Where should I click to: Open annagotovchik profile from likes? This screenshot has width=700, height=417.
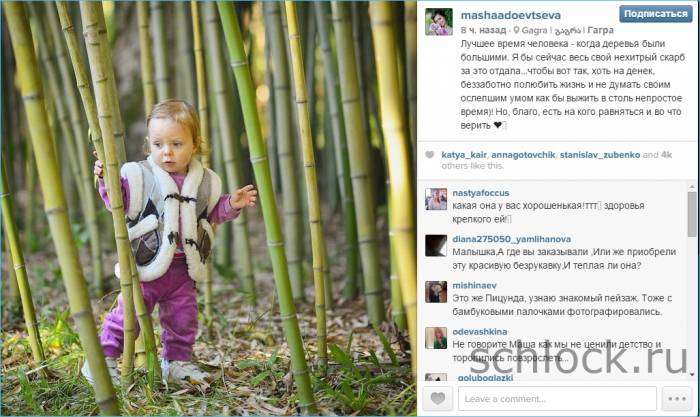[x=523, y=155]
